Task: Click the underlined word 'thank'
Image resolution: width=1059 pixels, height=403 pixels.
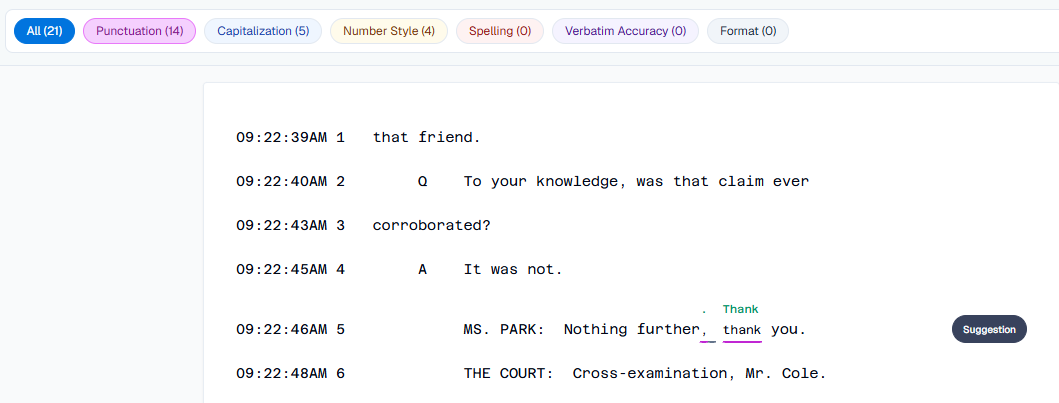Action: click(x=742, y=330)
